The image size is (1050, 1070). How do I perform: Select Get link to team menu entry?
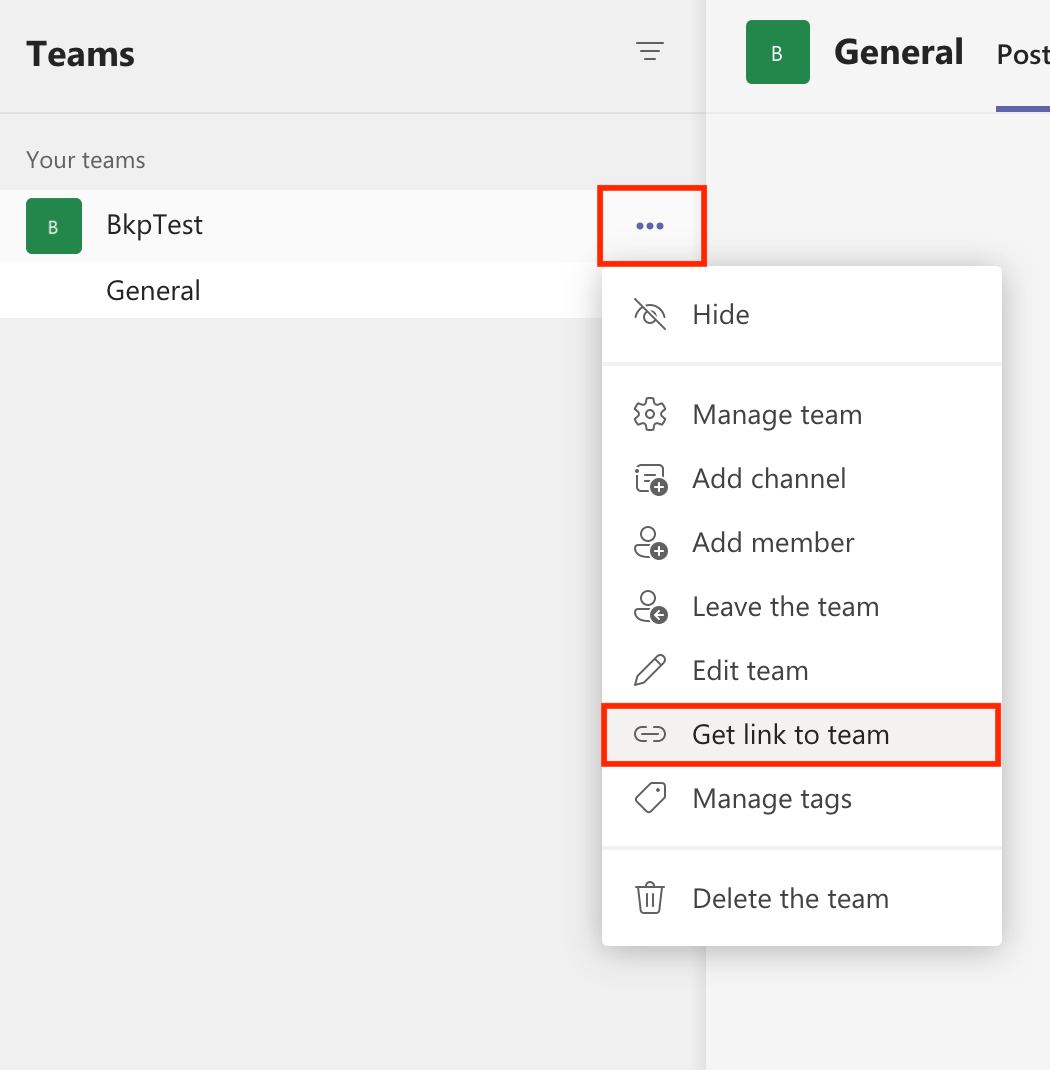point(790,734)
